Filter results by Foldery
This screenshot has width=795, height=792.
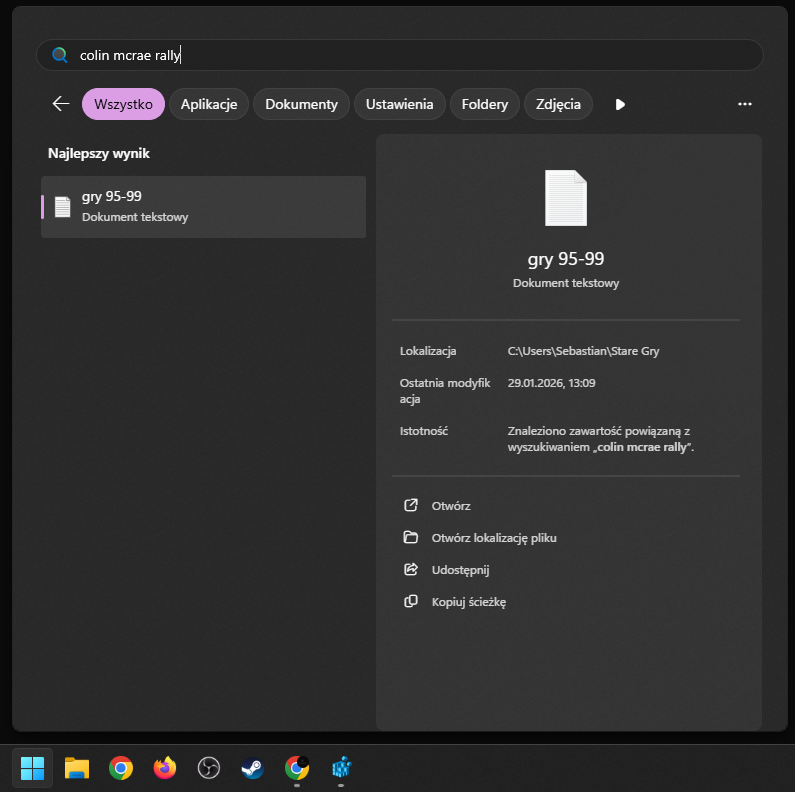(x=485, y=104)
